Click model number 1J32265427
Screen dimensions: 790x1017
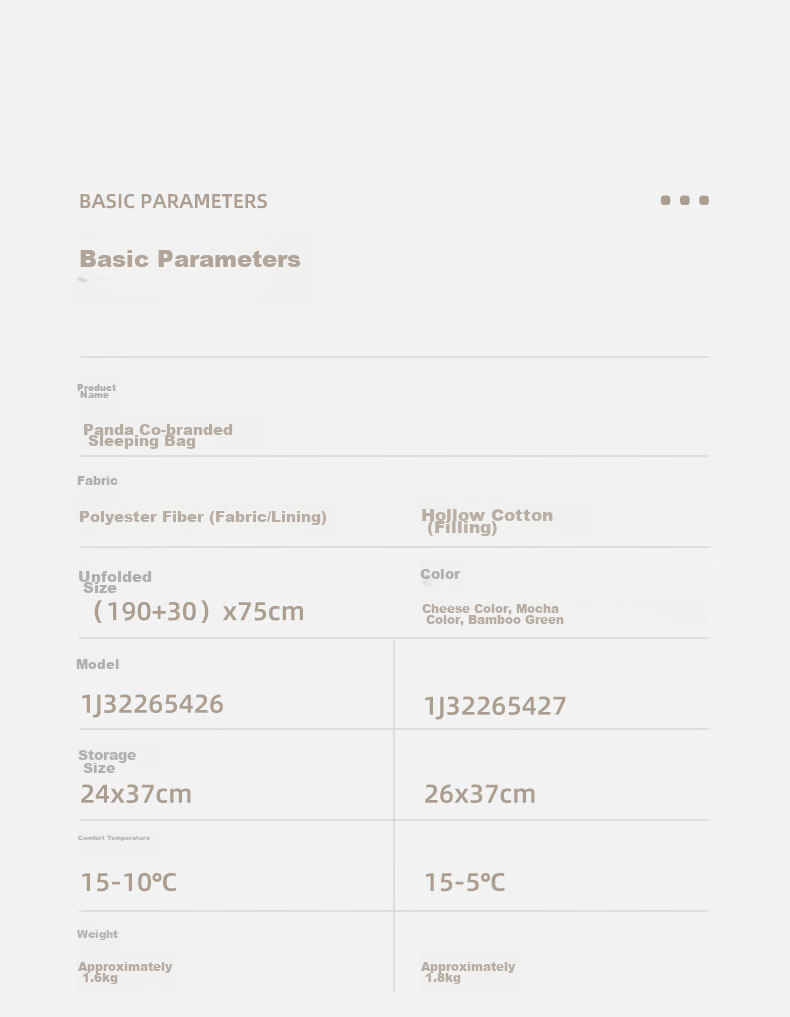click(495, 706)
